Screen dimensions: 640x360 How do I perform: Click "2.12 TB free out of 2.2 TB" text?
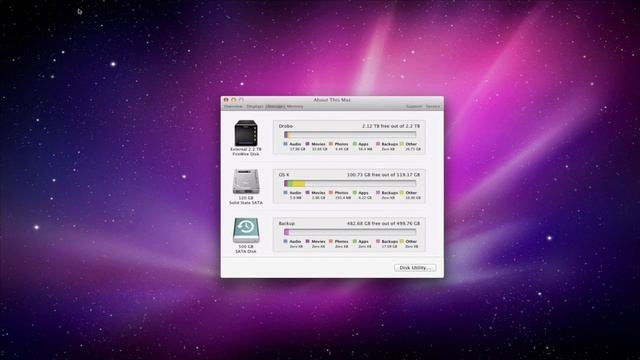coord(391,126)
